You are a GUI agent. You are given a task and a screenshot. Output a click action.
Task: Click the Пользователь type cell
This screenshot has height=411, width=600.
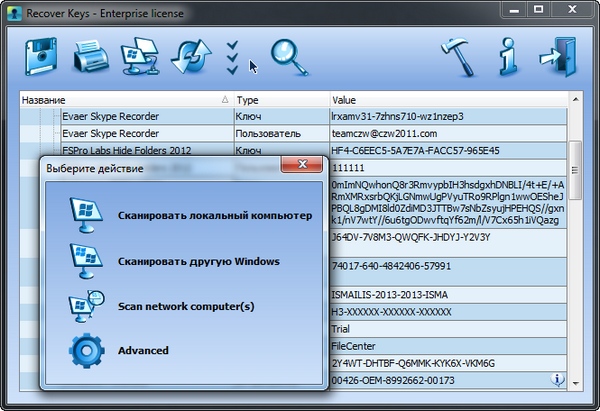[282, 134]
